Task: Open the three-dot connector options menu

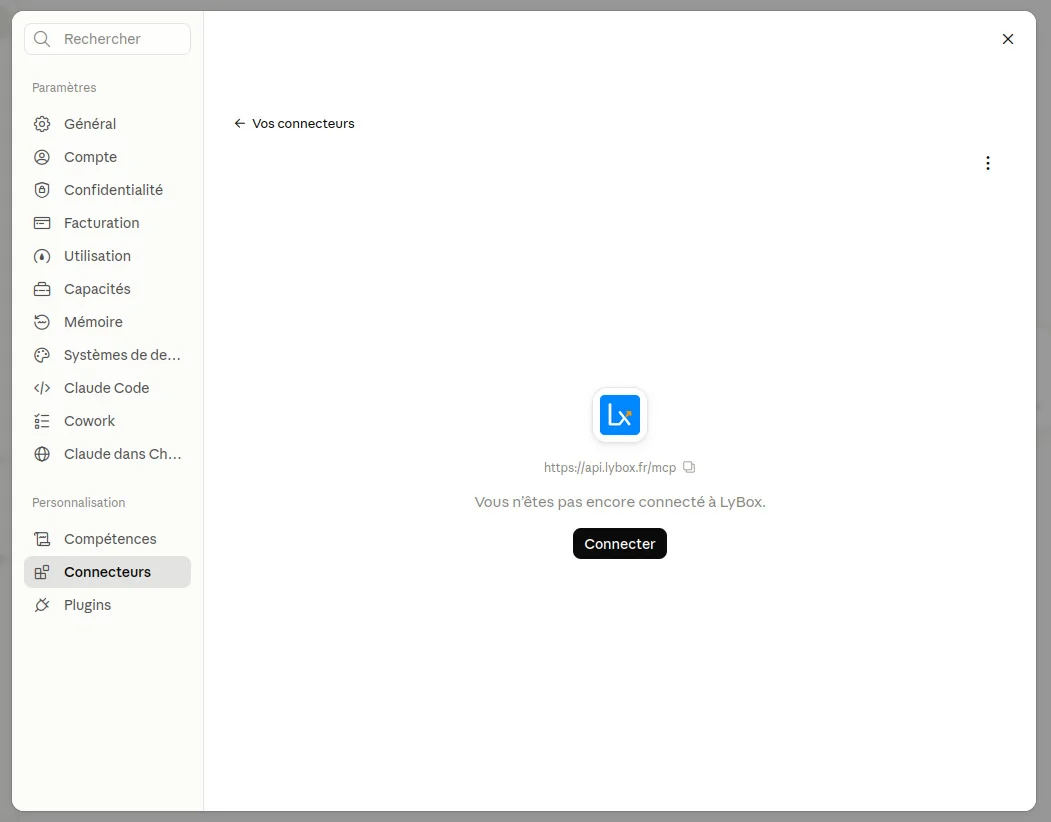Action: pos(987,163)
